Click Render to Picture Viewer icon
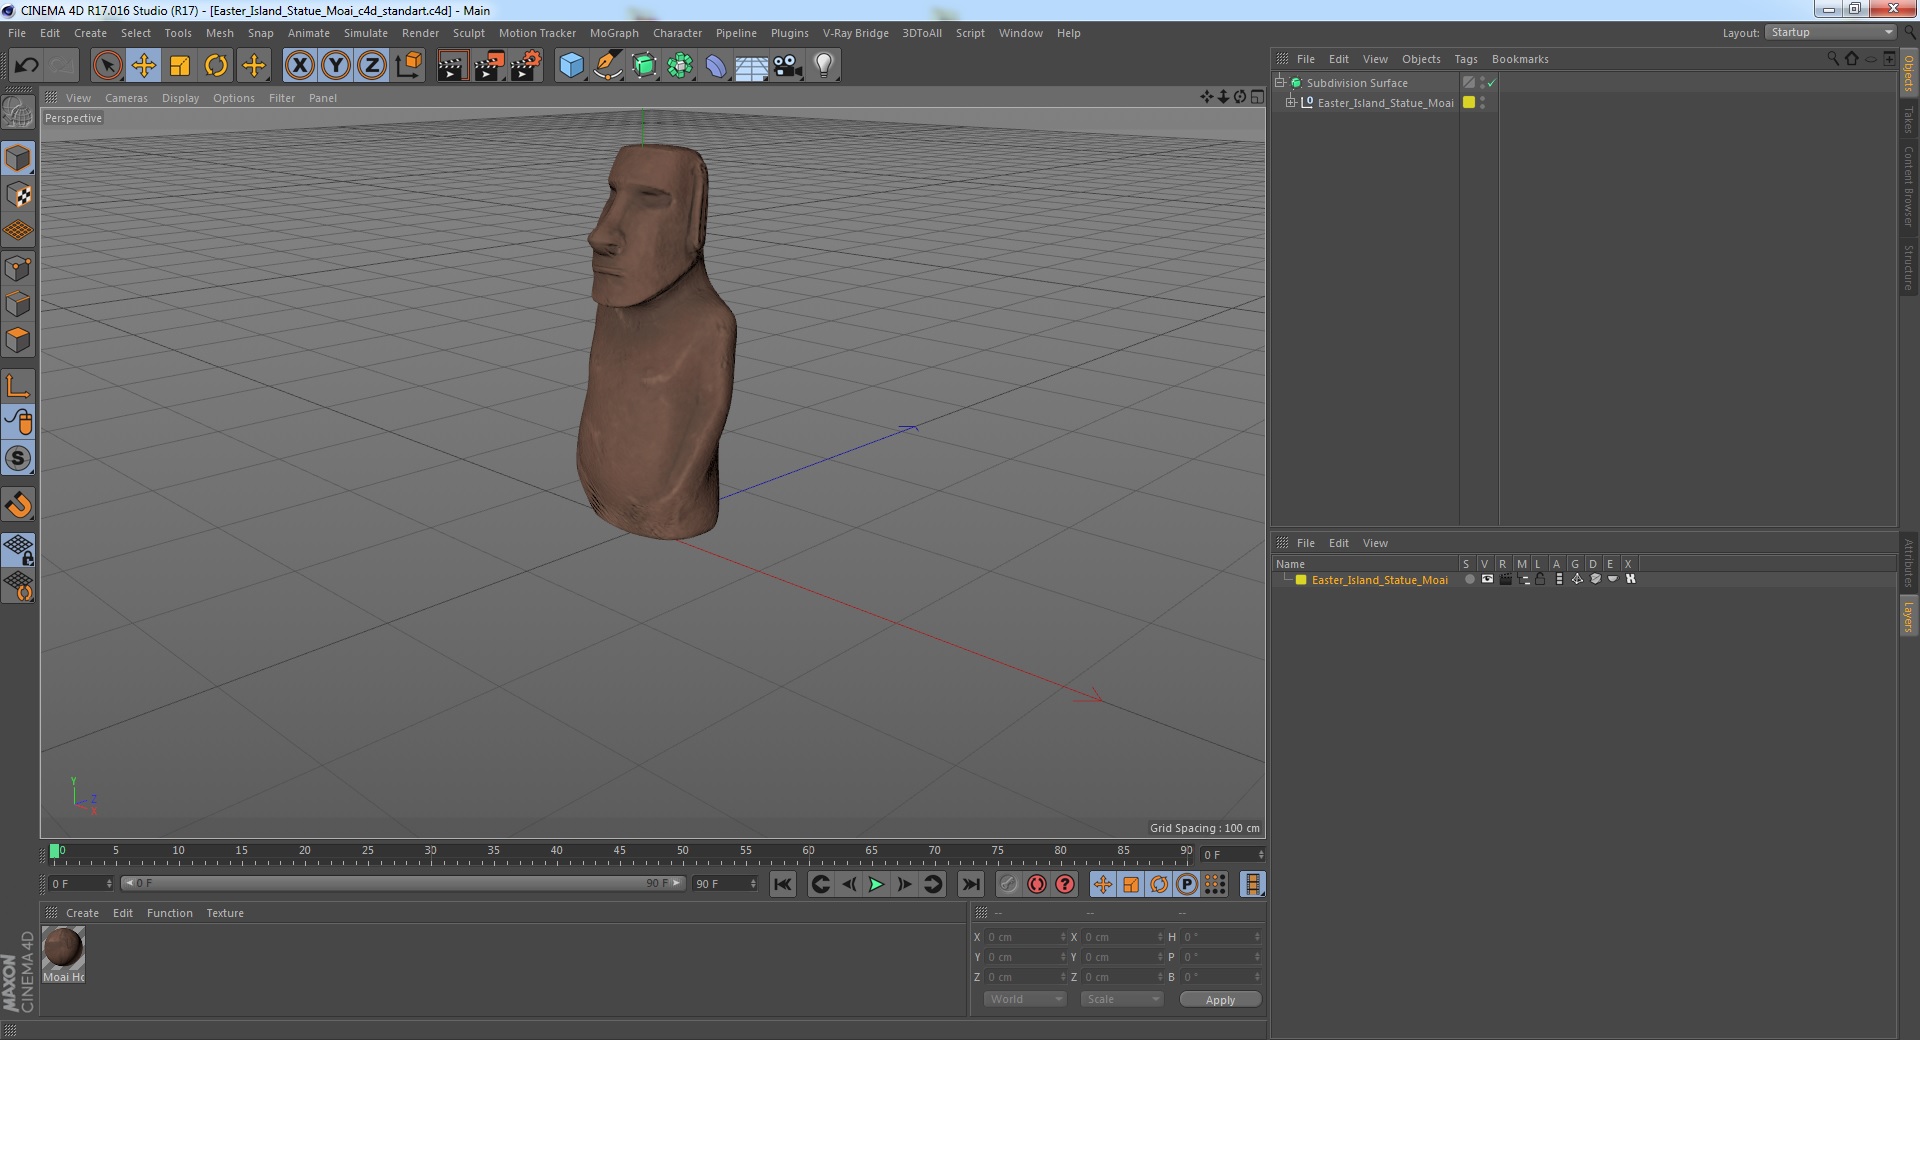 tap(489, 66)
